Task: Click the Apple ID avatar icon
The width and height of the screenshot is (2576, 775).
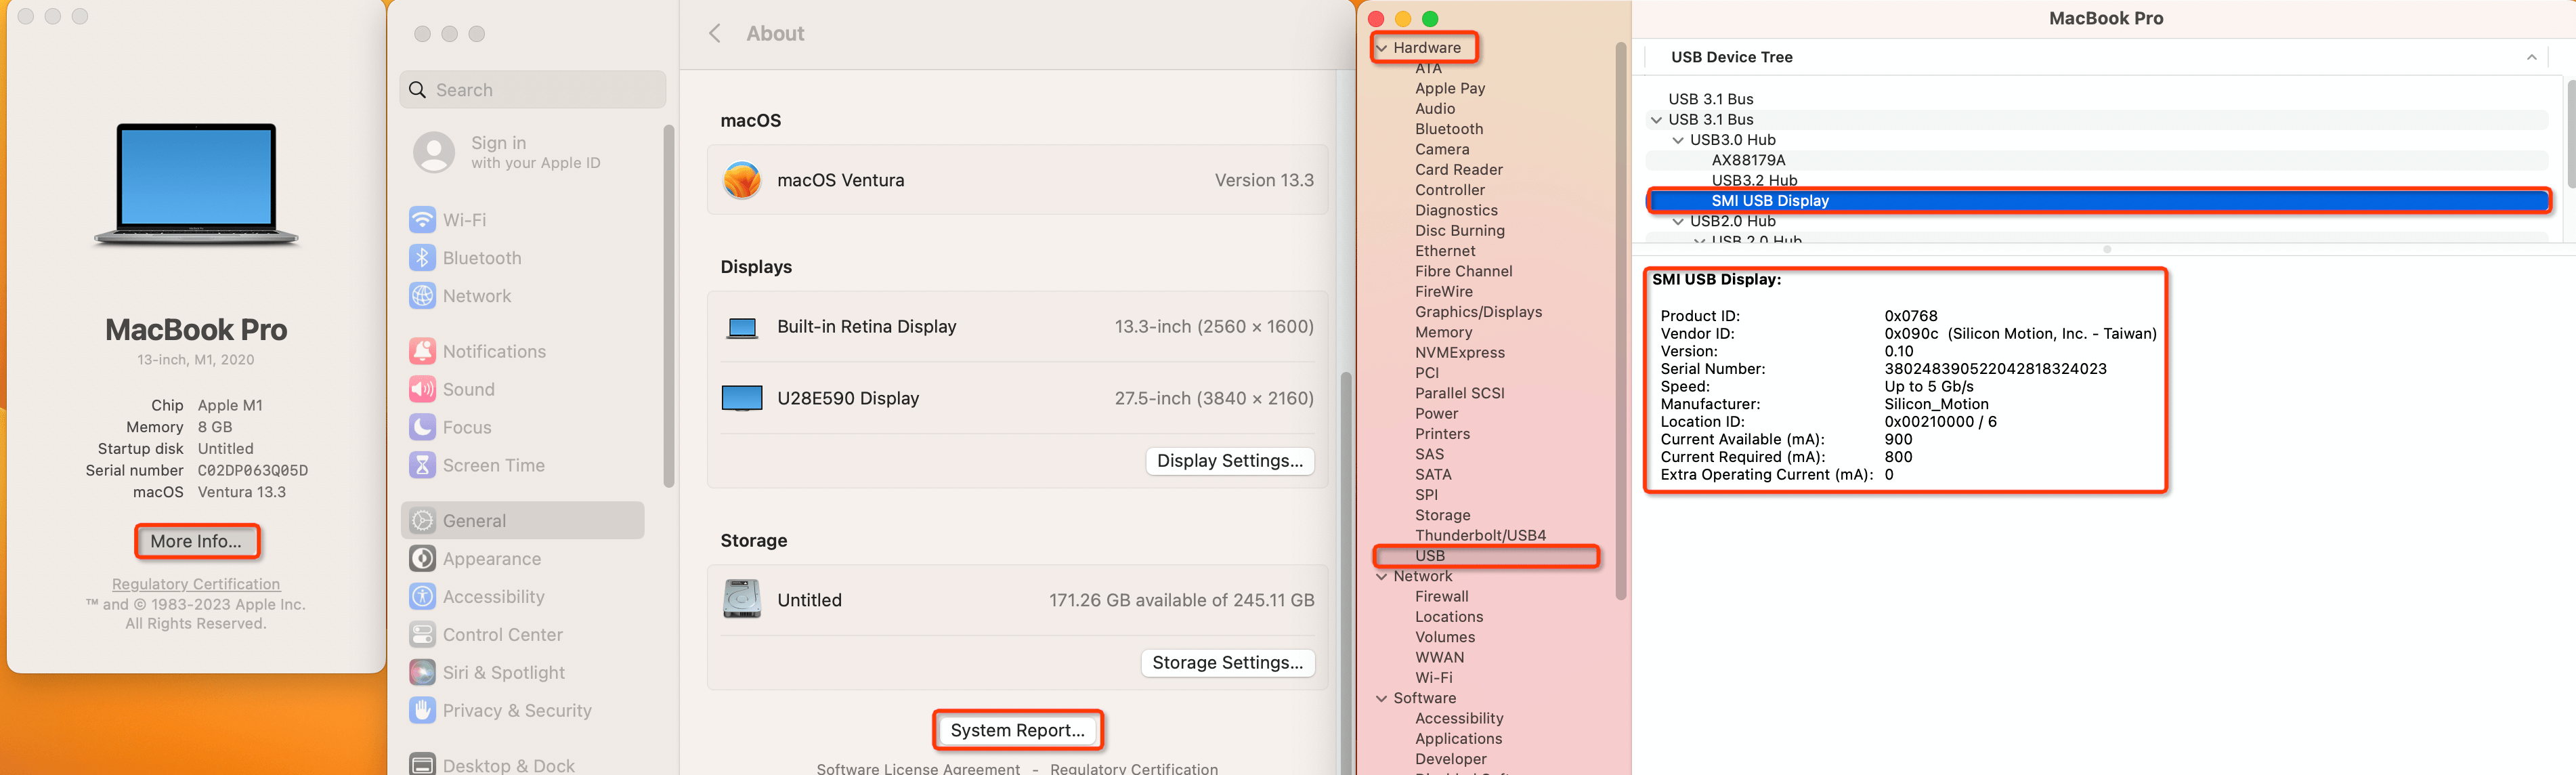Action: coord(434,152)
